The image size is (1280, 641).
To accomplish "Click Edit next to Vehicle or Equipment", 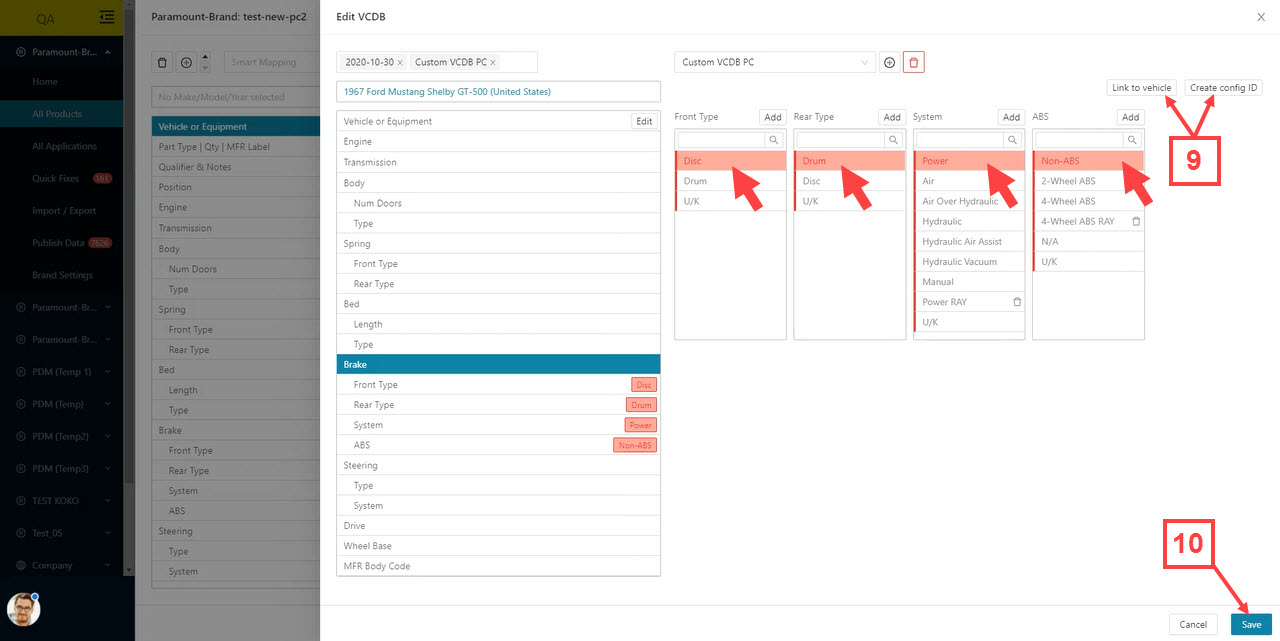I will click(x=644, y=121).
